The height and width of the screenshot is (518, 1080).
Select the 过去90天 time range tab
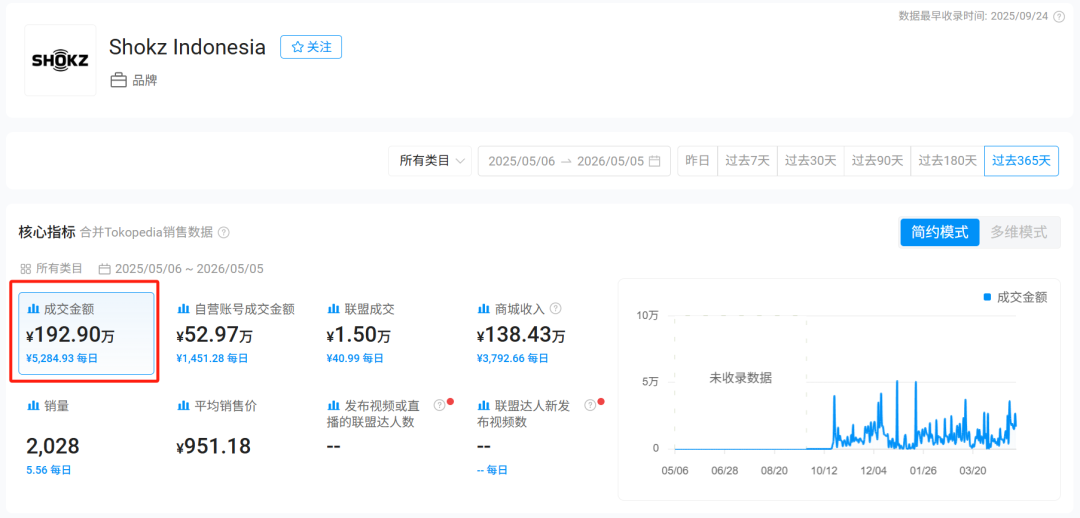click(x=878, y=161)
